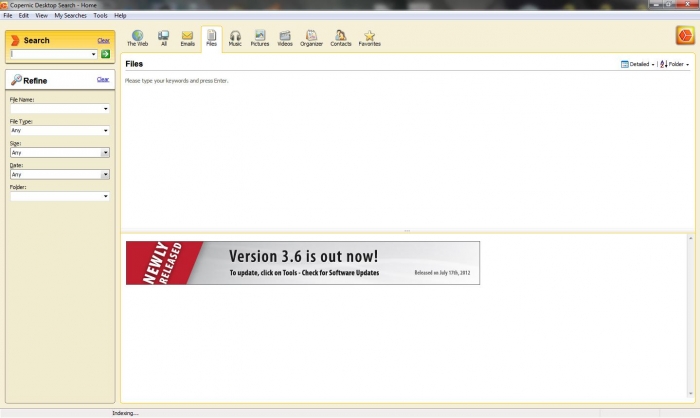This screenshot has width=700, height=418.
Task: Click Clear link in Refine panel
Action: pyautogui.click(x=103, y=79)
